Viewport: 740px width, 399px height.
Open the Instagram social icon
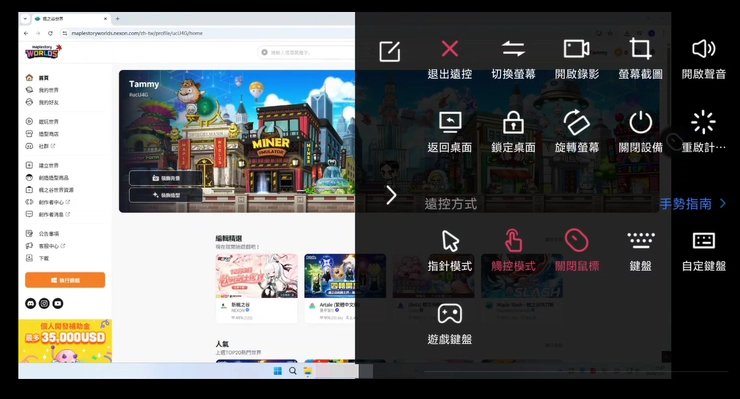(x=44, y=303)
